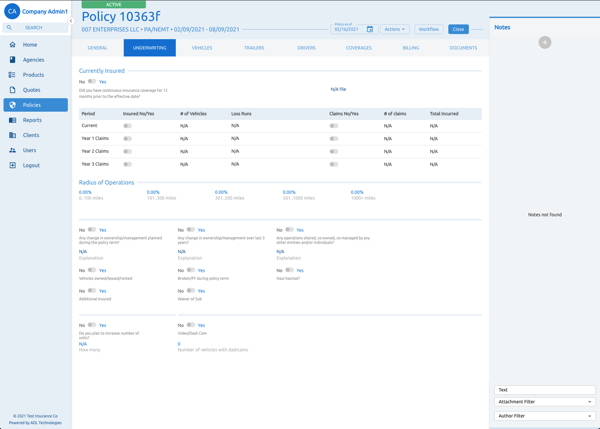Click the blue Close button

coord(458,29)
